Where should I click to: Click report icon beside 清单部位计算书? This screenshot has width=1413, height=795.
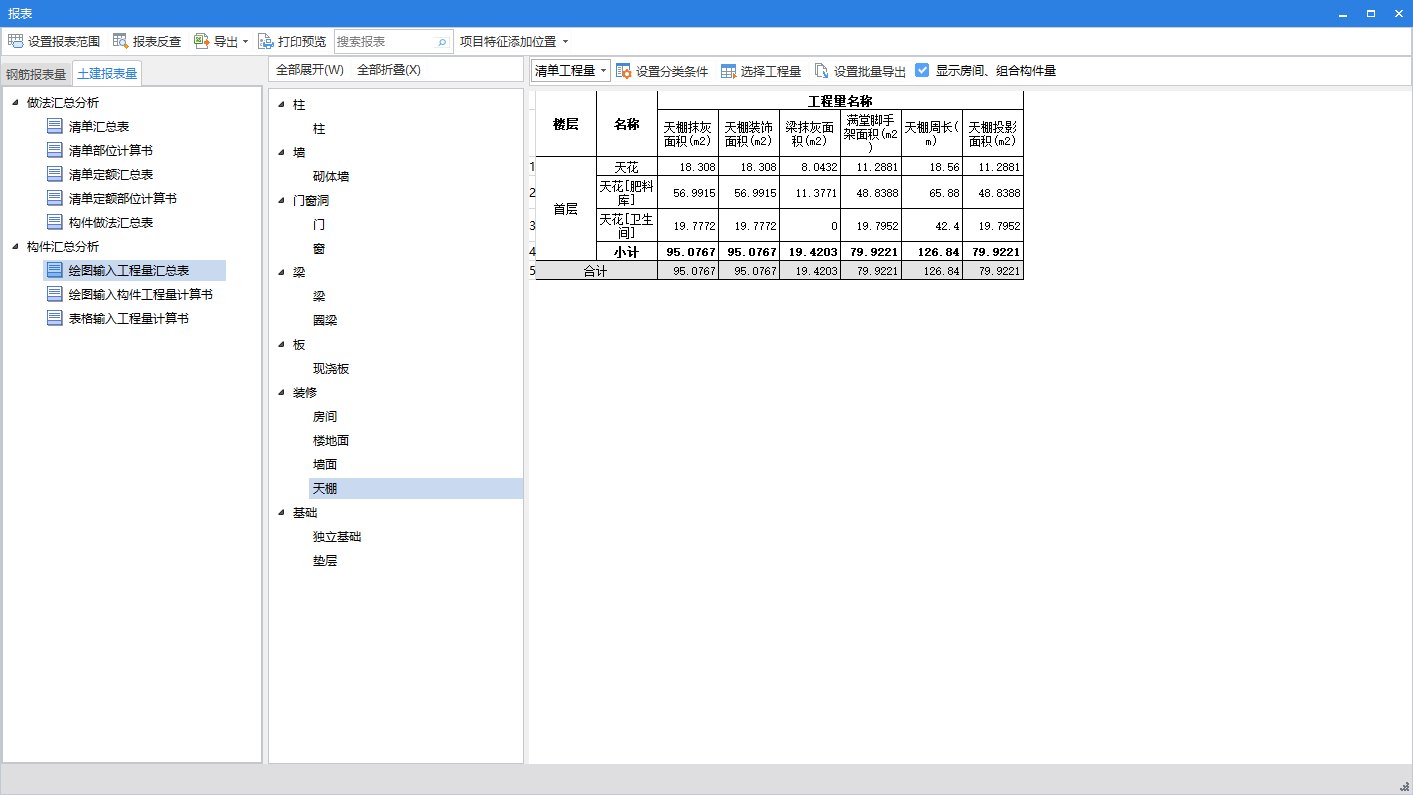[55, 150]
